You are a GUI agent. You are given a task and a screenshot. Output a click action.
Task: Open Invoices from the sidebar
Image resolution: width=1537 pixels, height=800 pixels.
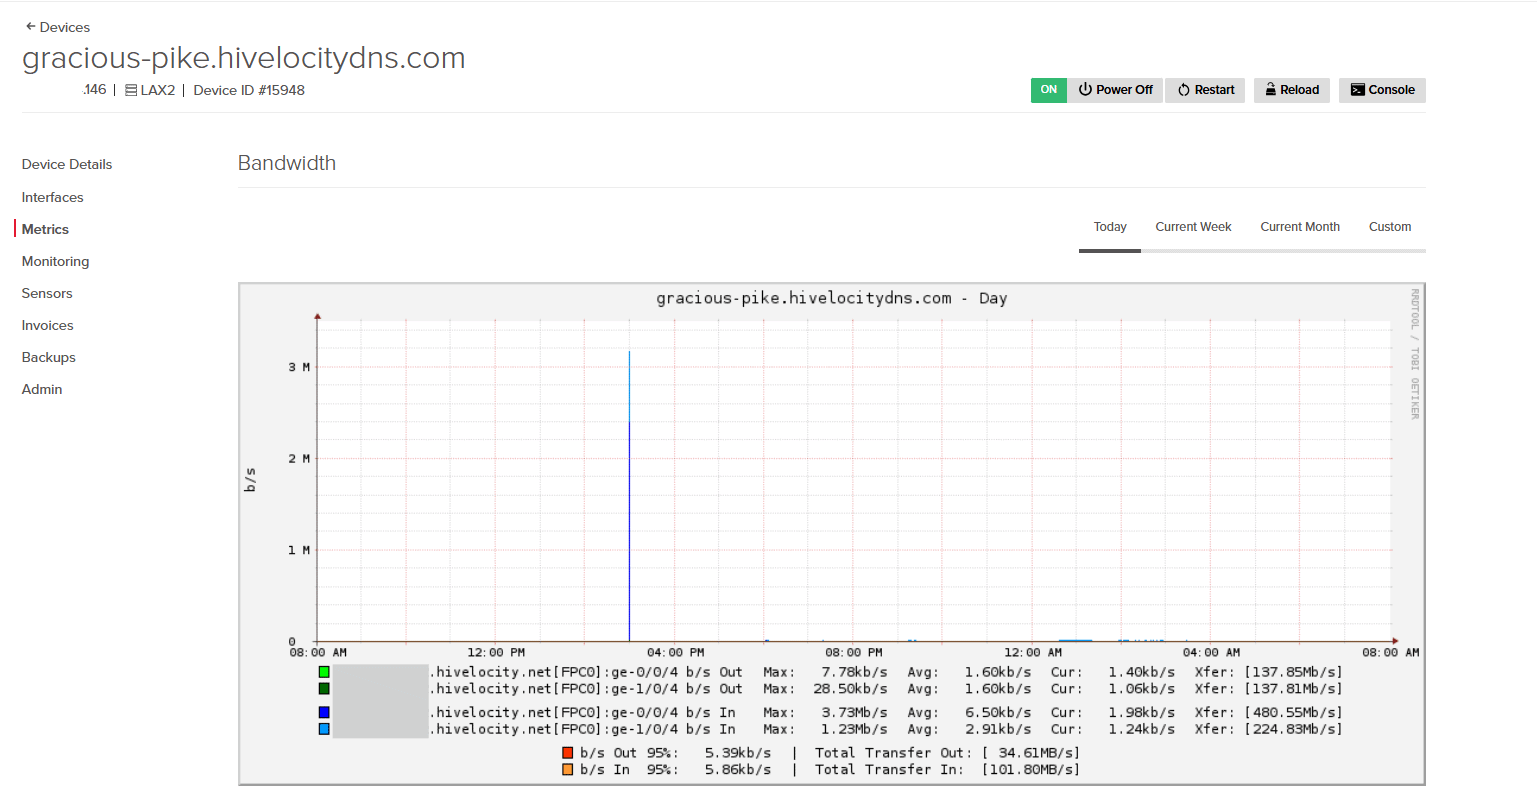tap(48, 325)
